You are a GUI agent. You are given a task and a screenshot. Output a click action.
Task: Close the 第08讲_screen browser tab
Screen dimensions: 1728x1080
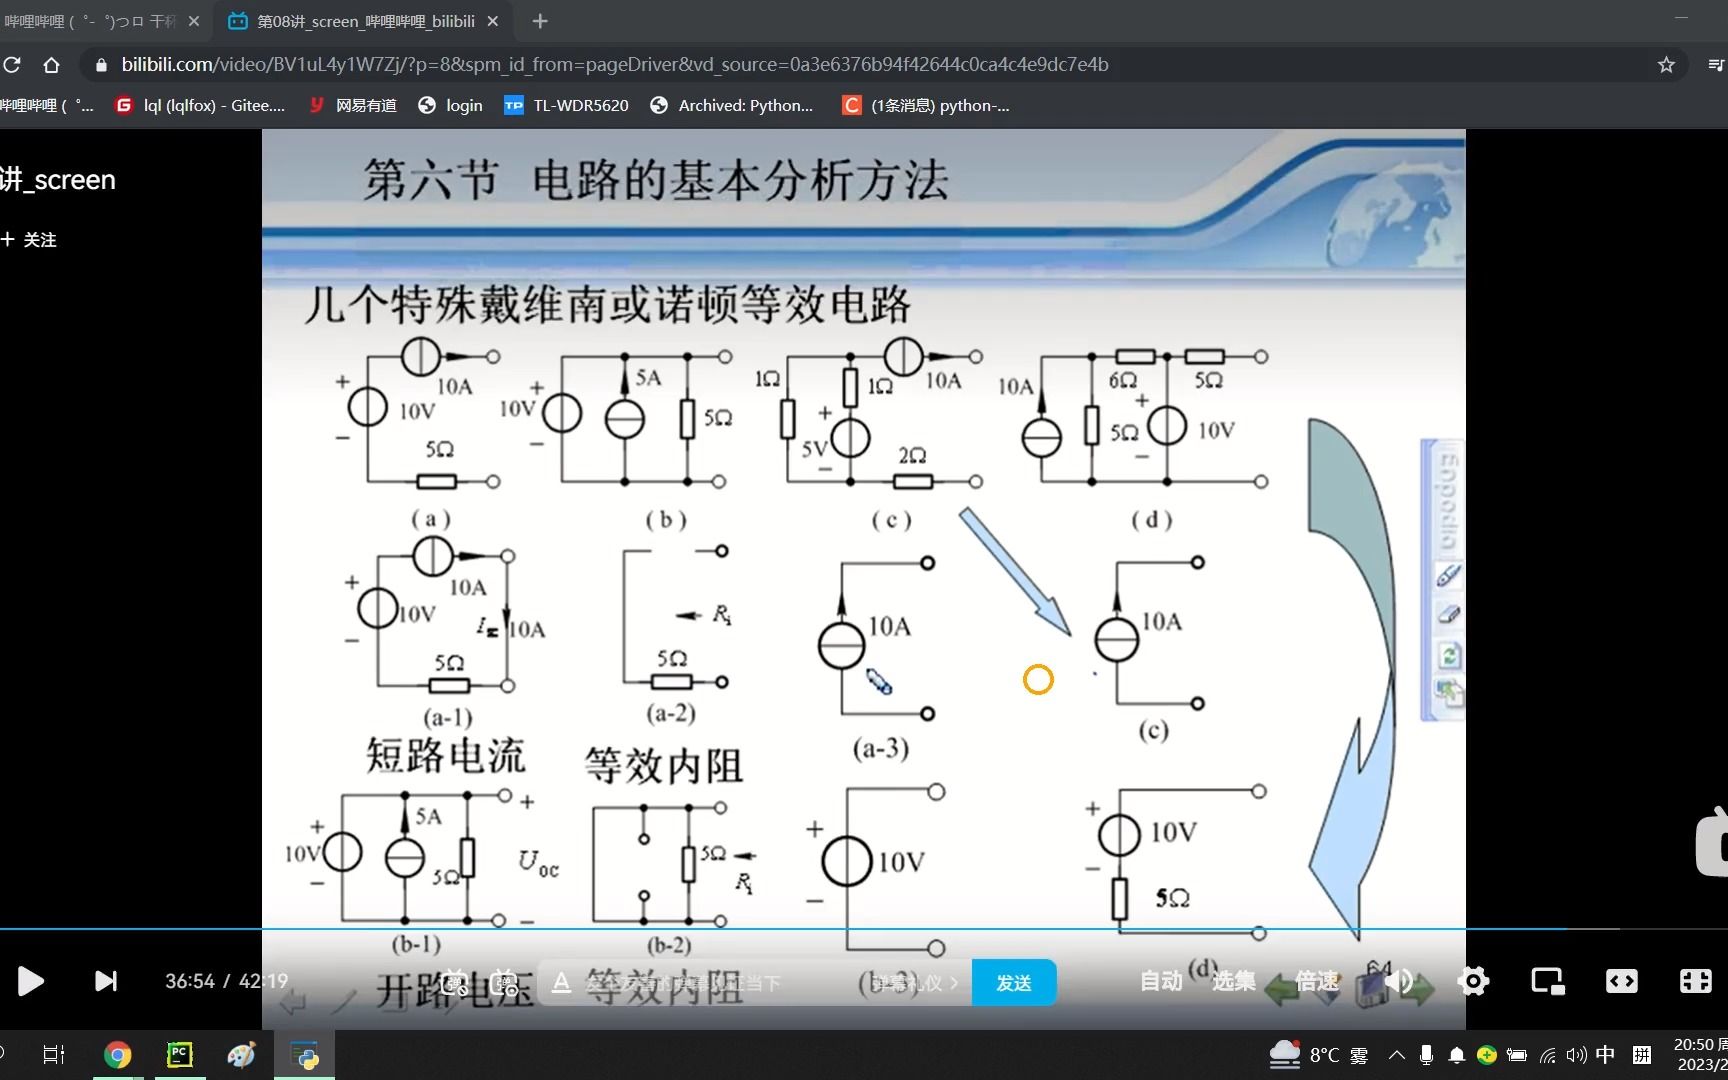493,21
